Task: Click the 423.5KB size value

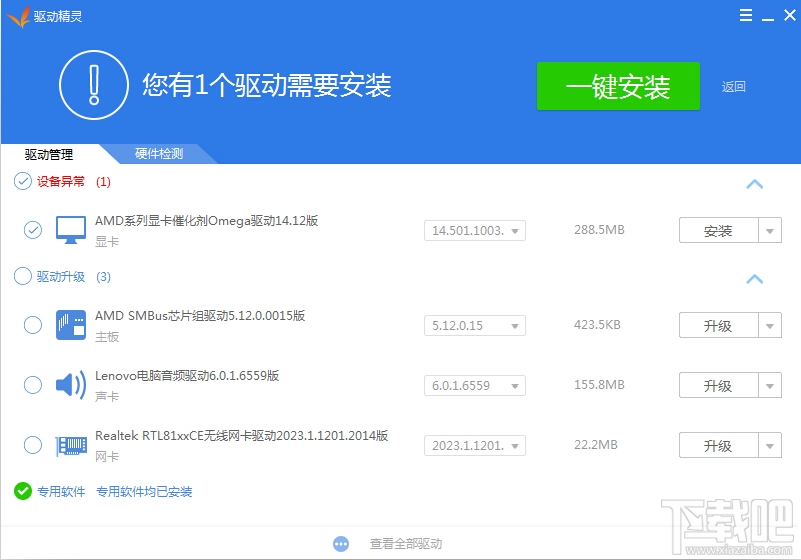Action: tap(597, 325)
